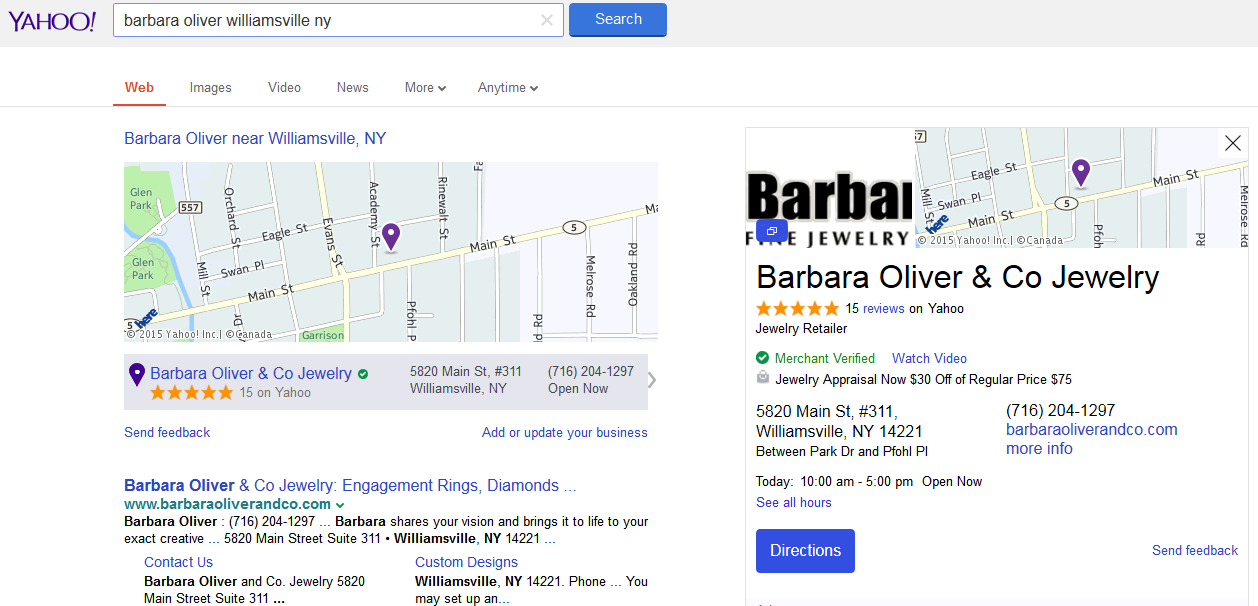Click the Yahoo logo
Screen dimensions: 1258x606
[x=52, y=21]
